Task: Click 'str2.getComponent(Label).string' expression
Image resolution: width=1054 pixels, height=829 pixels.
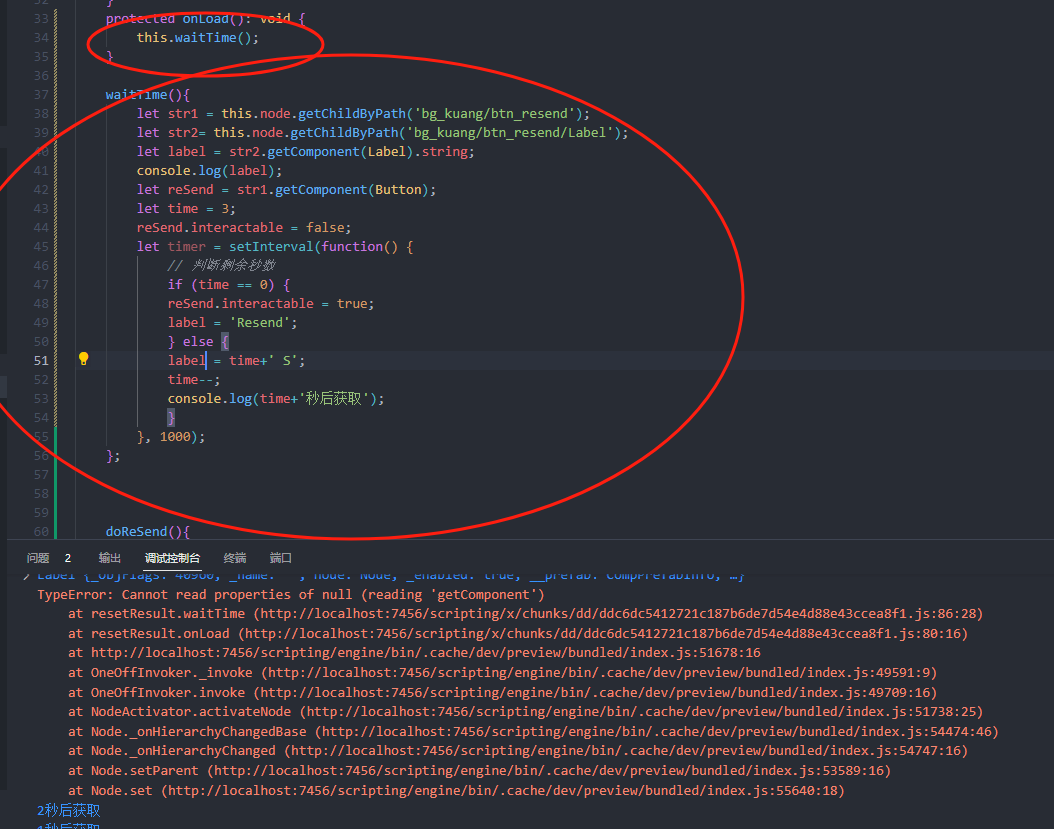Action: point(348,152)
